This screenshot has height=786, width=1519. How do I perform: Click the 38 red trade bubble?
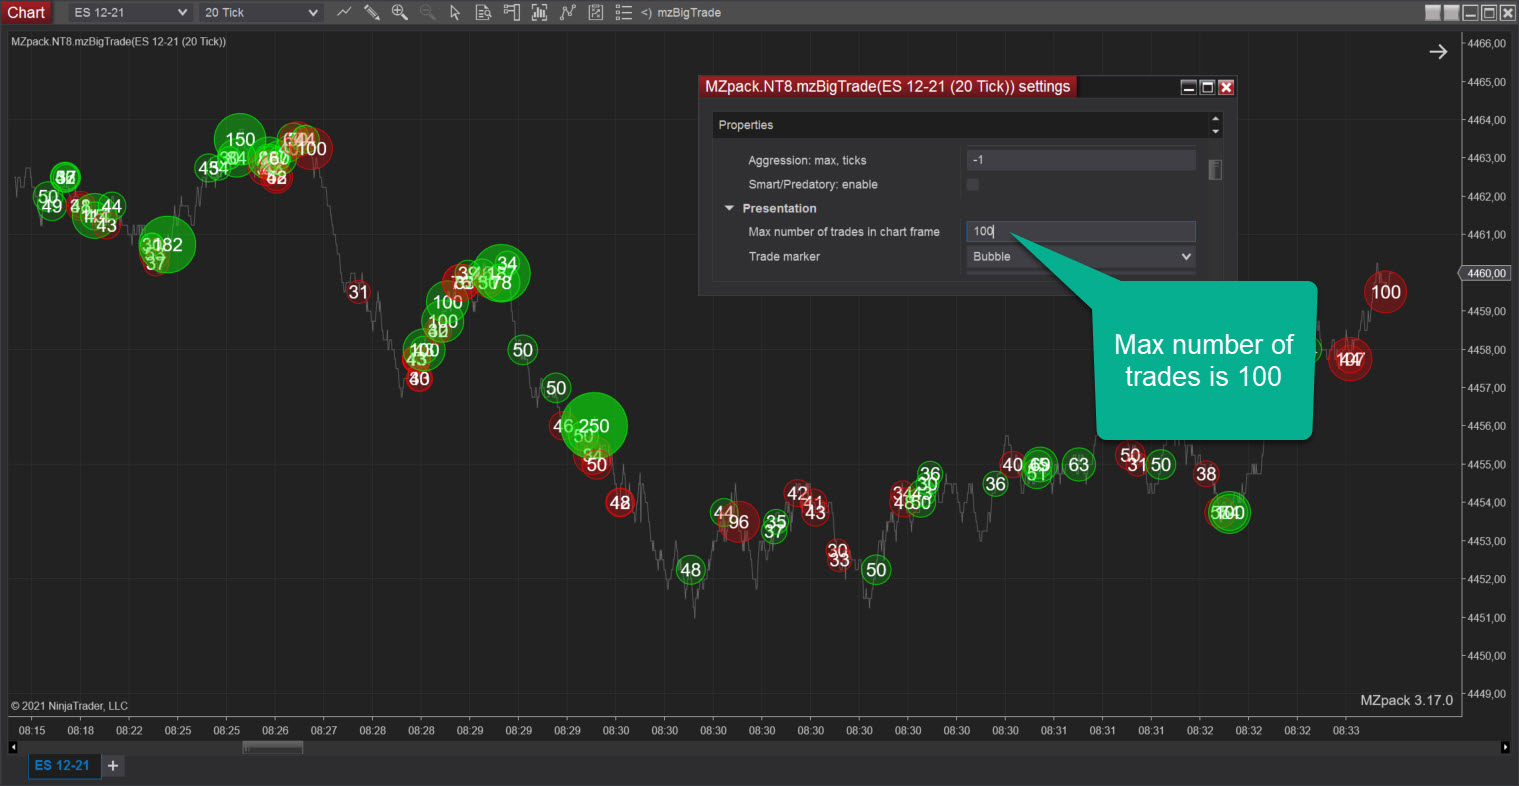(1206, 474)
